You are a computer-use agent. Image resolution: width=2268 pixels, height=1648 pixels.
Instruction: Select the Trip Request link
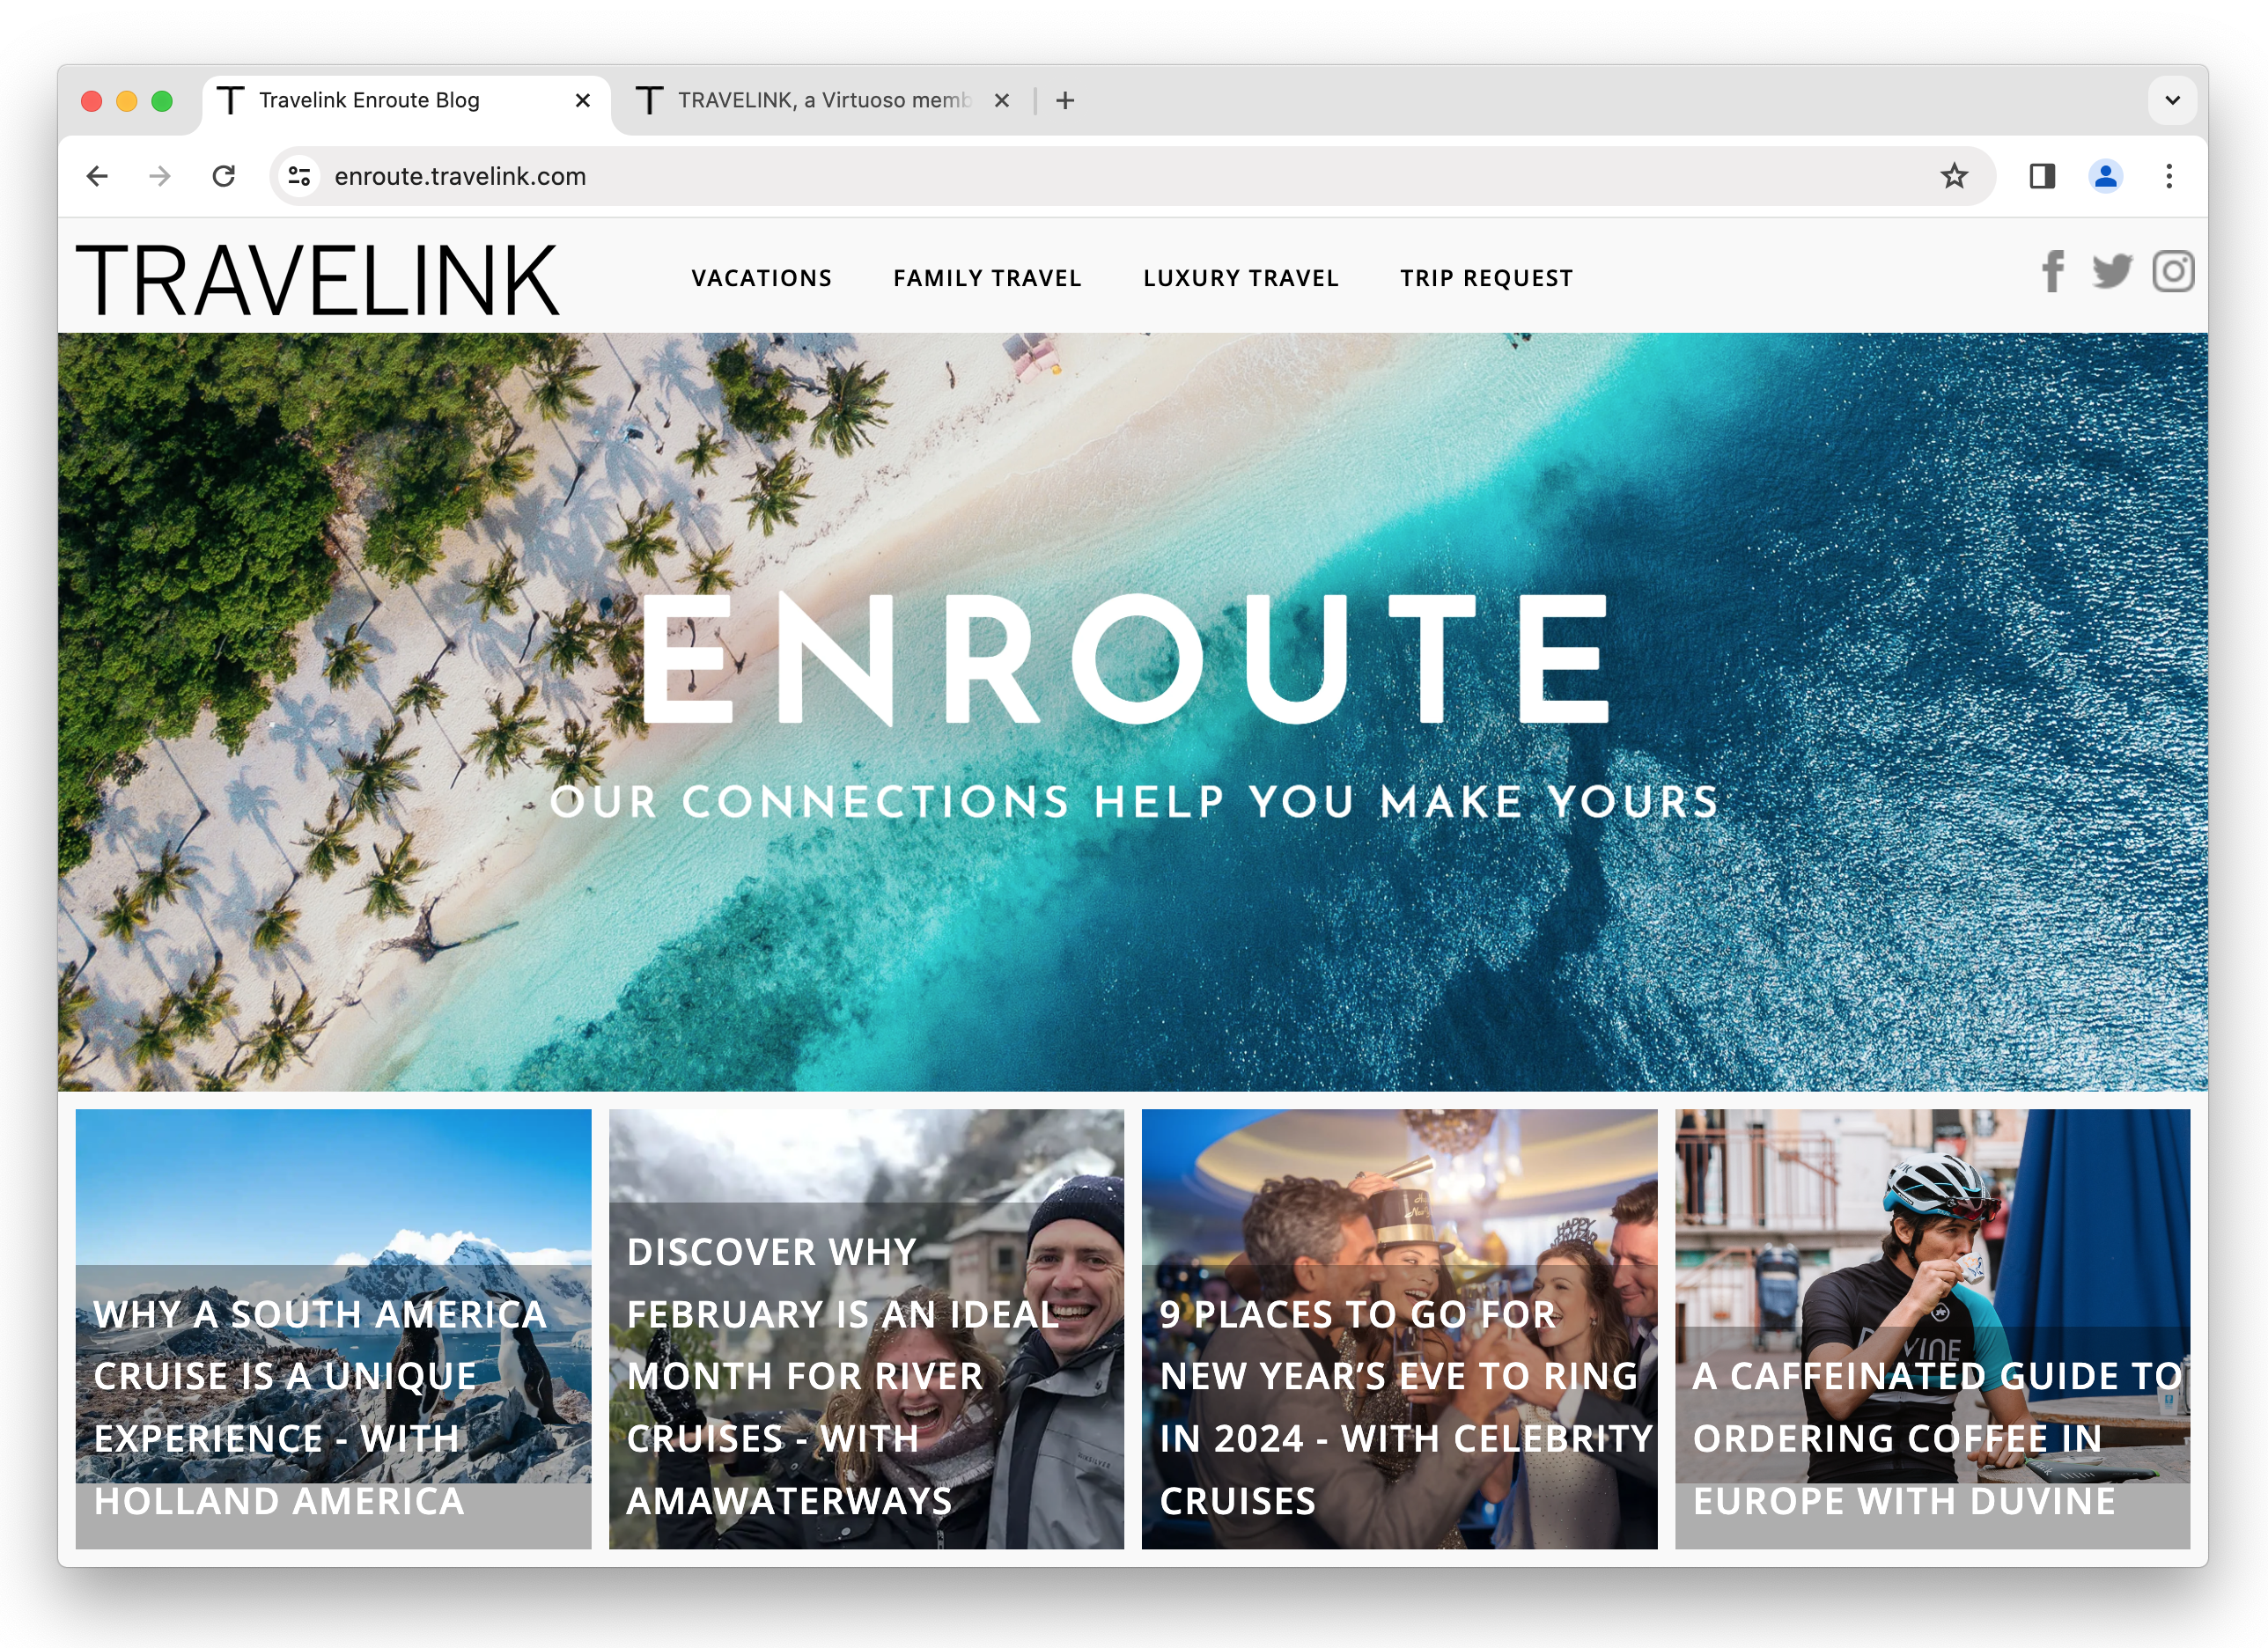1486,278
